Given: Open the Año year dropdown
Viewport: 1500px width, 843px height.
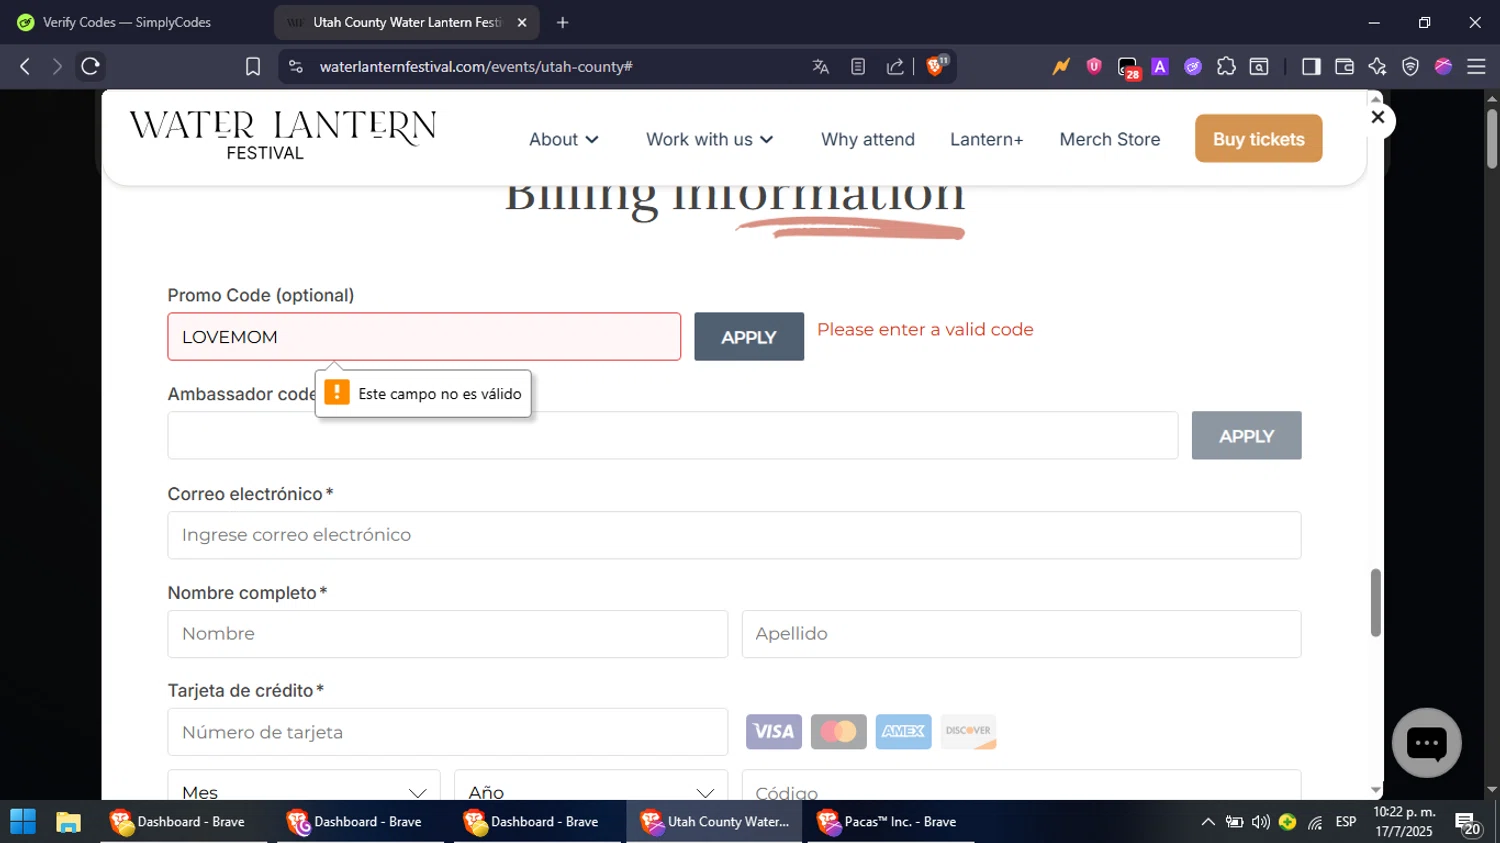Looking at the screenshot, I should [x=591, y=786].
